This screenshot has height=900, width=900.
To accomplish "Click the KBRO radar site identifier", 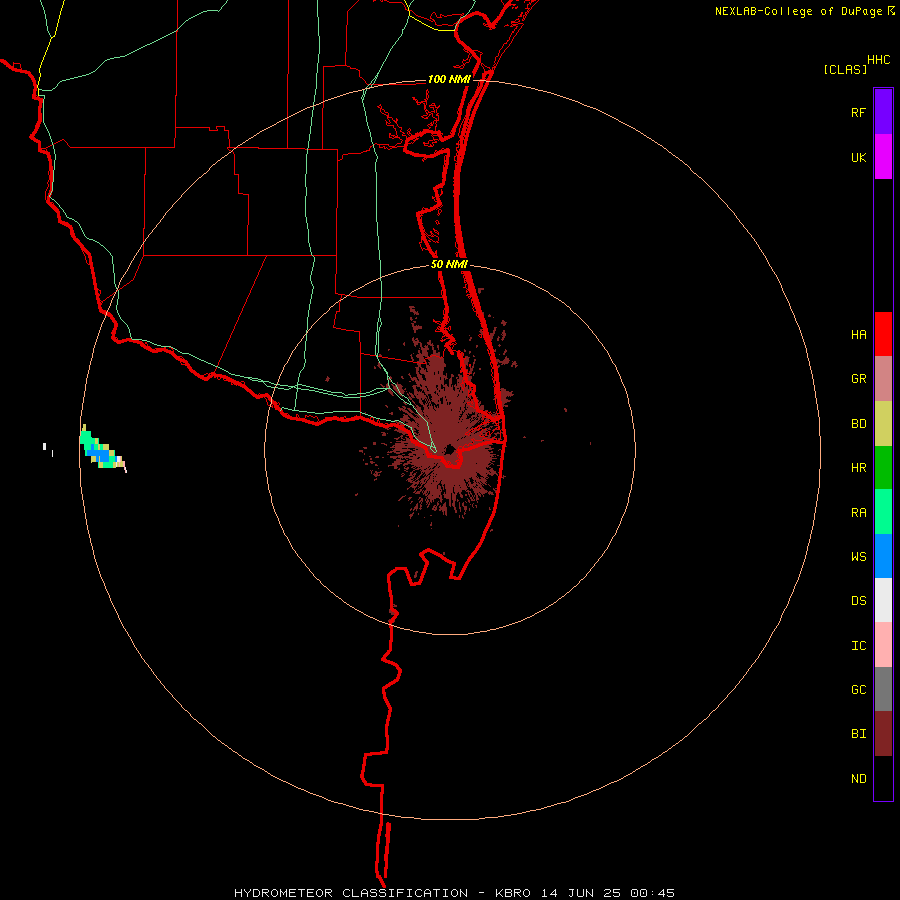I will coord(513,893).
